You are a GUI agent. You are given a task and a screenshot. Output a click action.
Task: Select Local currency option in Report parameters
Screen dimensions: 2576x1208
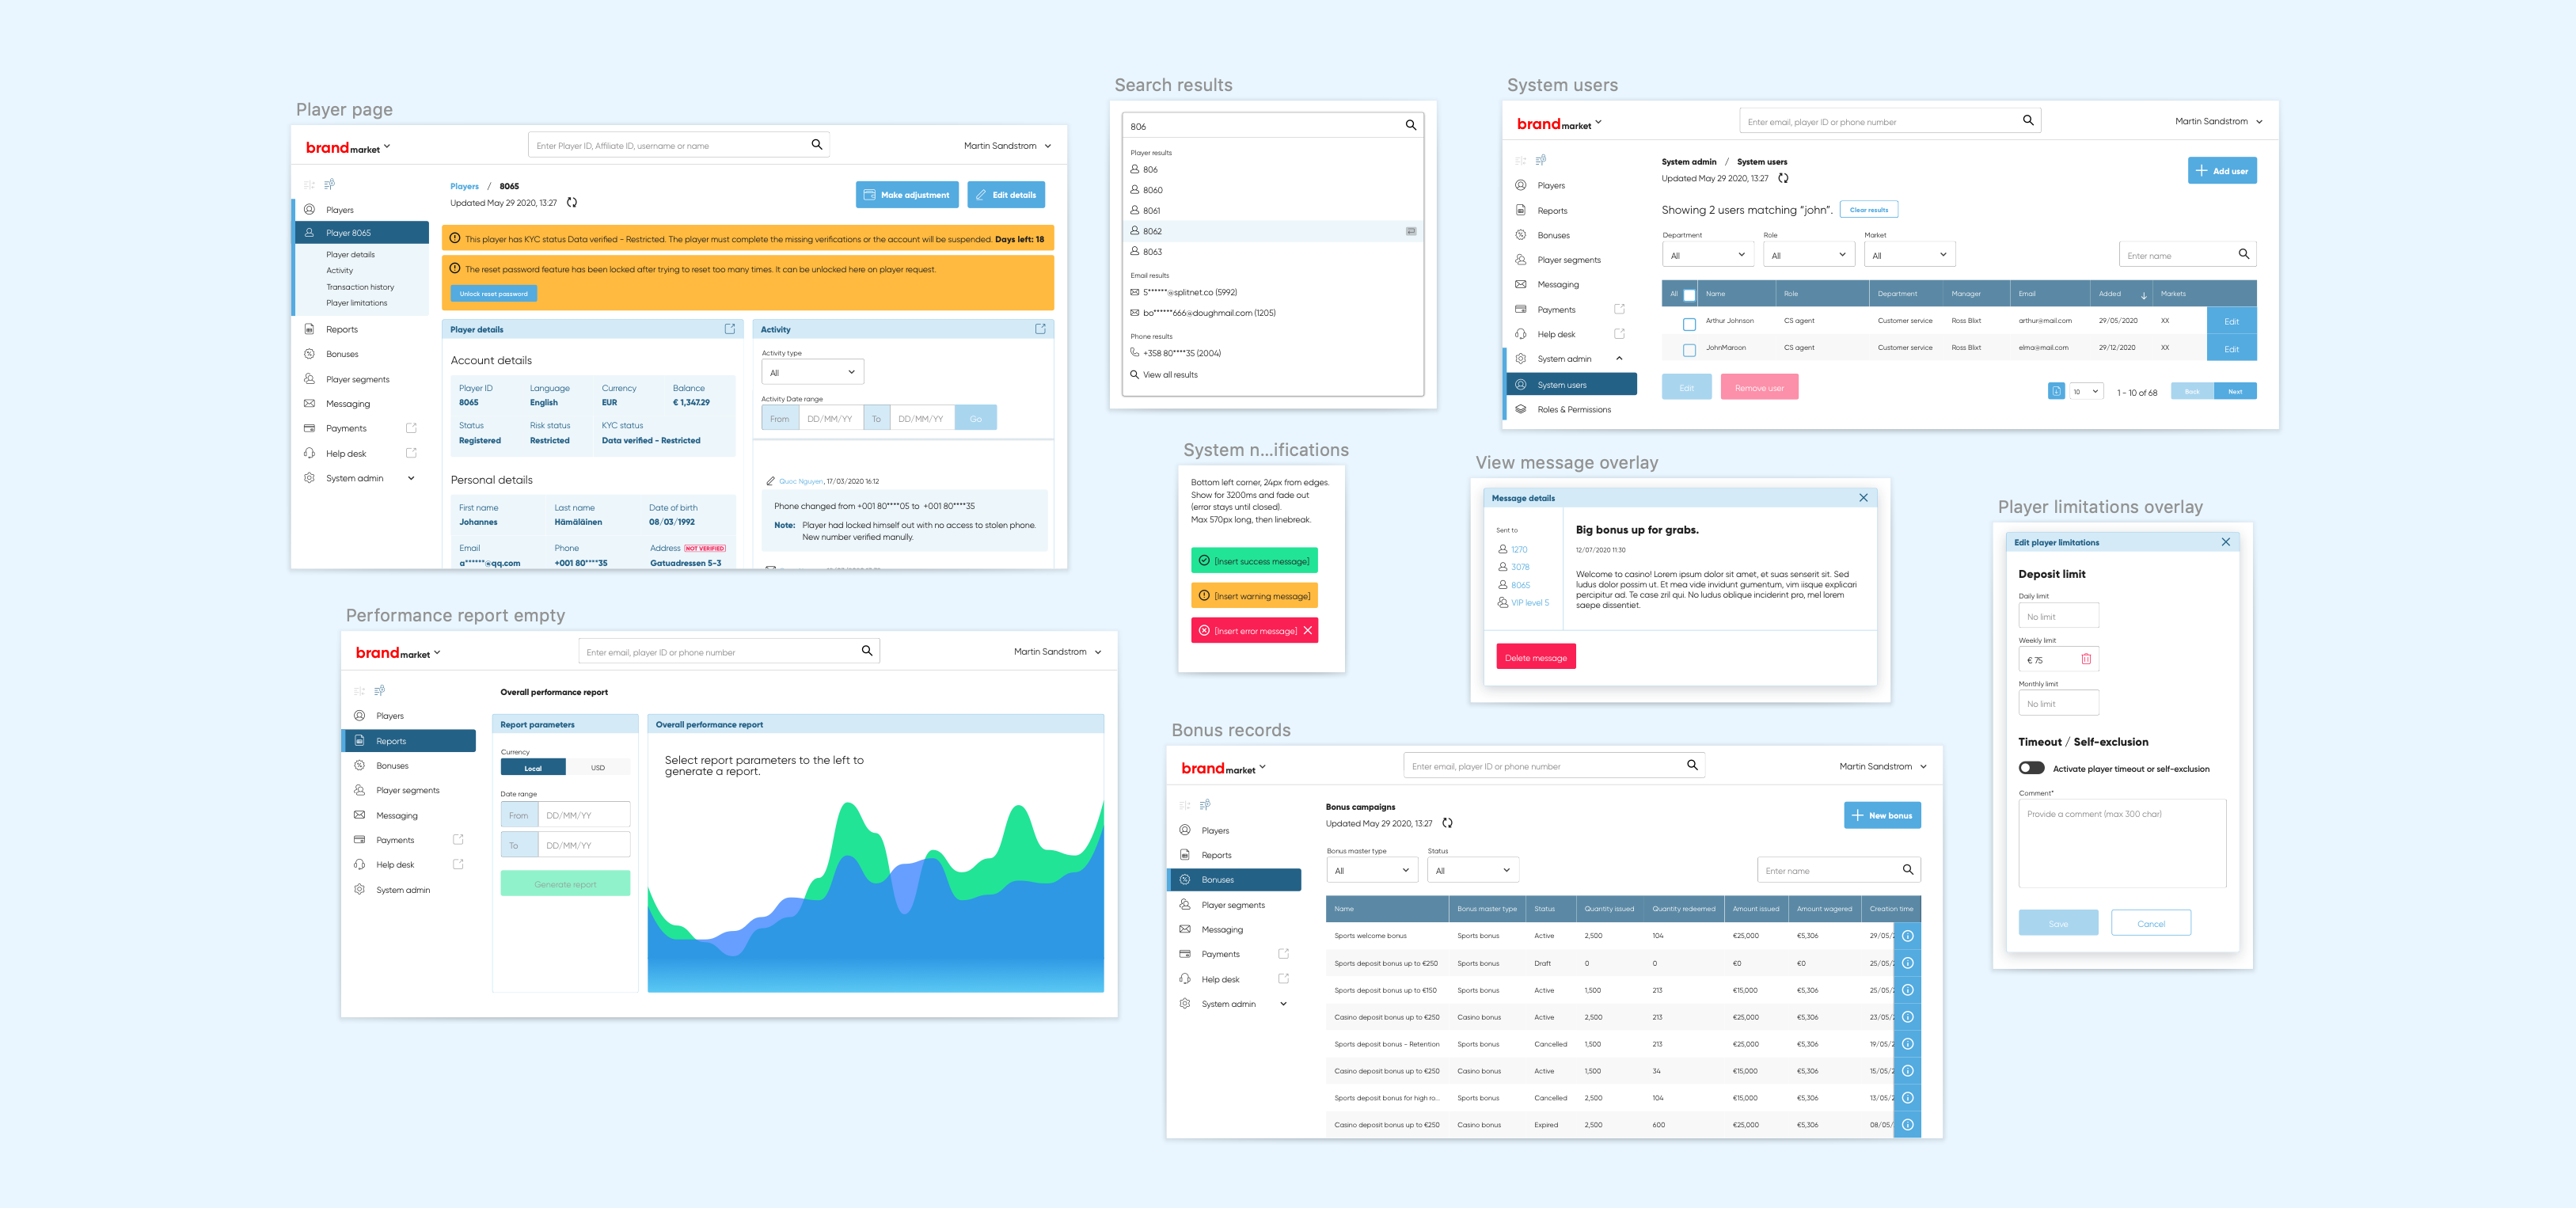(533, 768)
